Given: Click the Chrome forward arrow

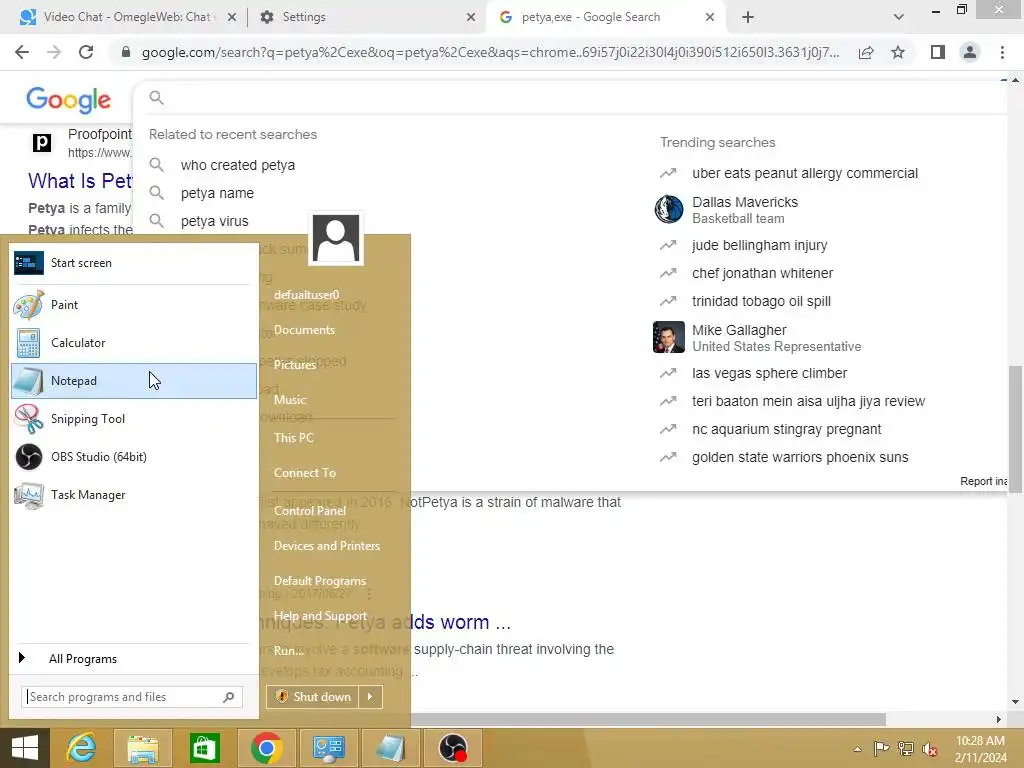Looking at the screenshot, I should click(x=54, y=52).
